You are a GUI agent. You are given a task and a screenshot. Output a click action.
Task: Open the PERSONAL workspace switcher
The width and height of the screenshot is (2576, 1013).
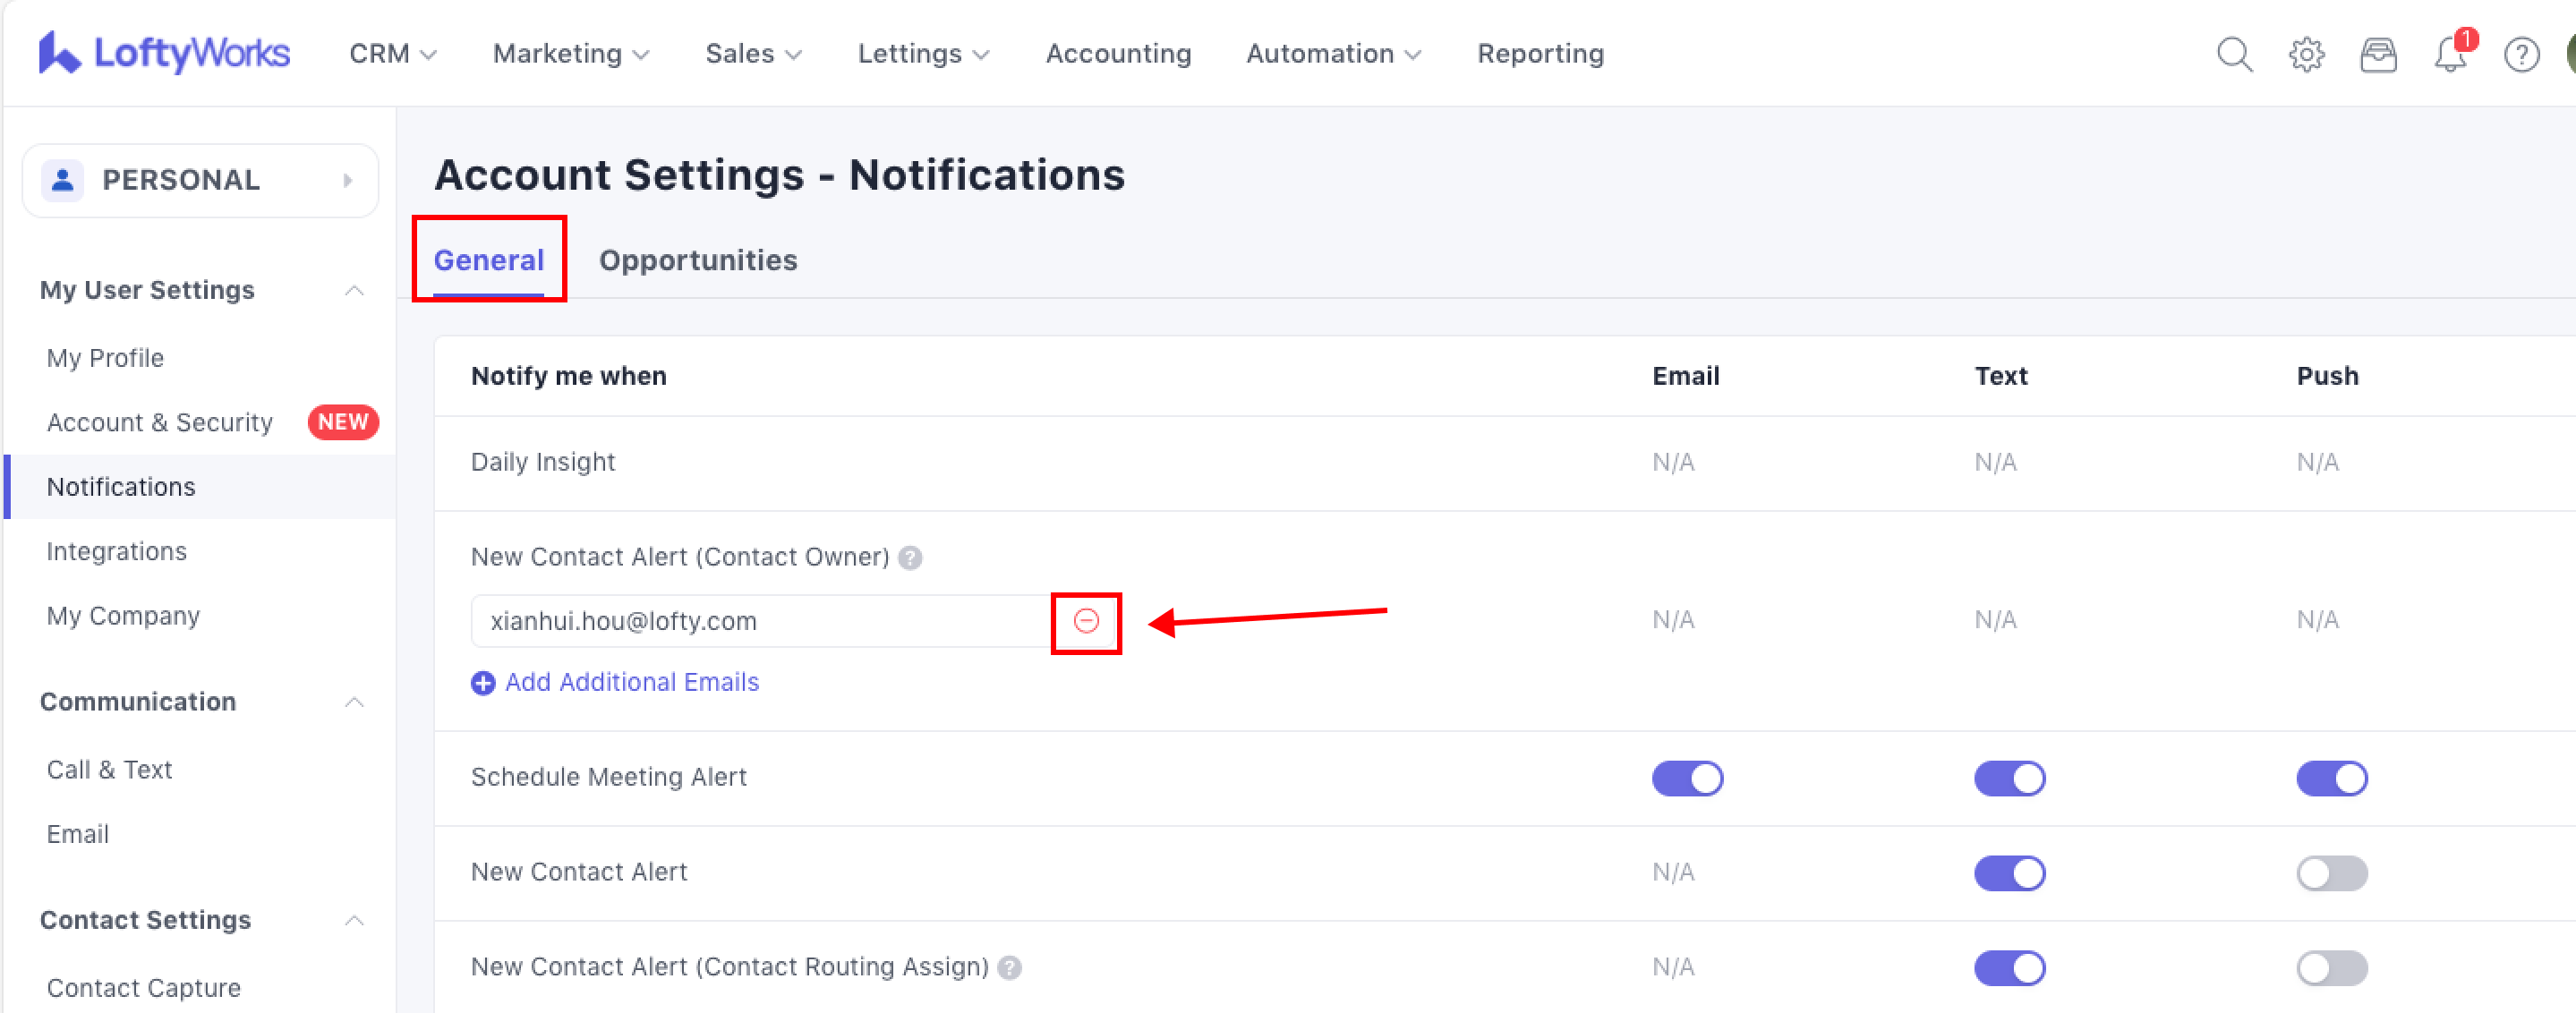[x=200, y=180]
